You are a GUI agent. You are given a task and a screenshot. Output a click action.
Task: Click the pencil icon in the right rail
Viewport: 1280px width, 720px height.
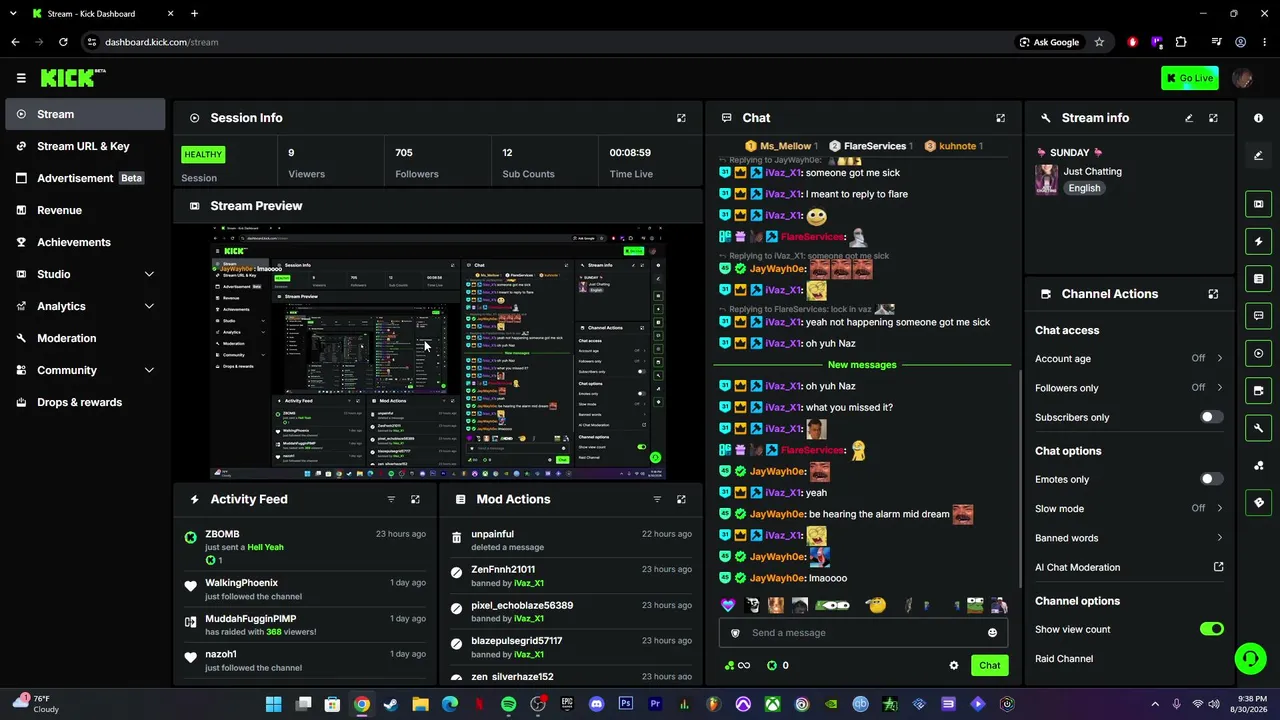tap(1258, 155)
